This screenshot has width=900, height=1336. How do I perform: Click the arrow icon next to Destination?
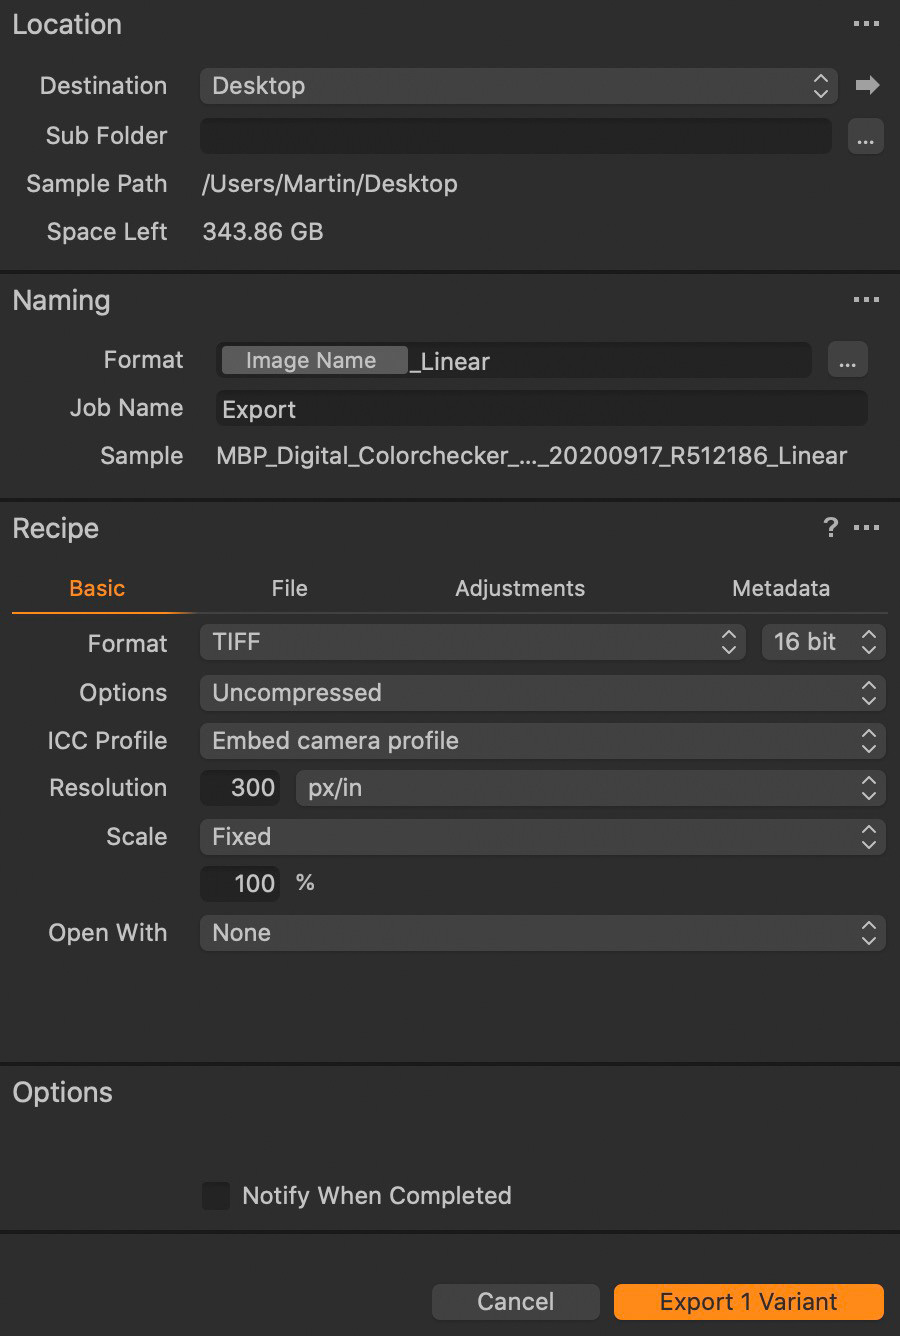tap(867, 86)
